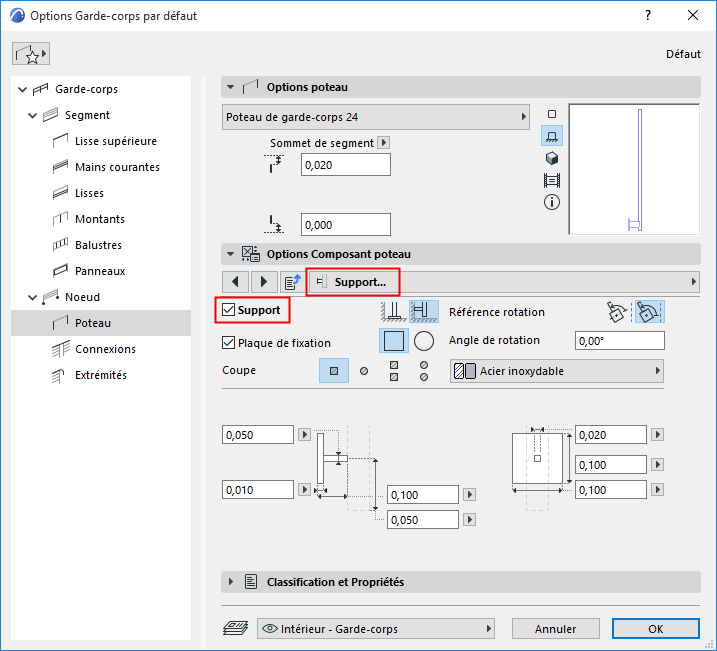The height and width of the screenshot is (651, 717).
Task: Select double square section profile
Action: point(394,371)
